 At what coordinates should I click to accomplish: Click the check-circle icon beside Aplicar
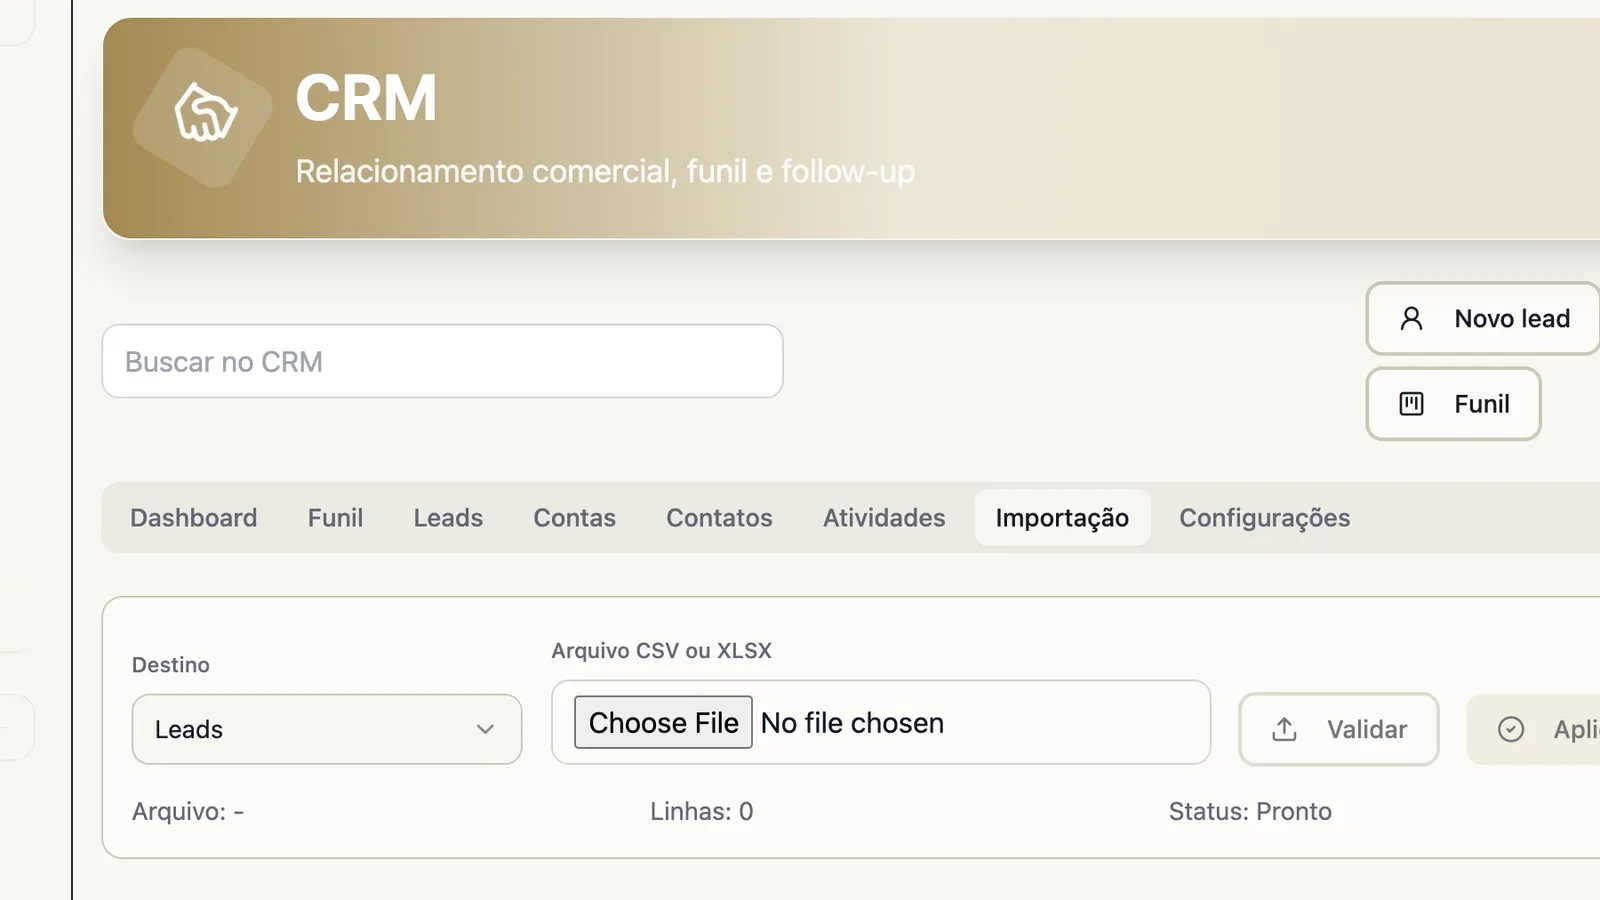tap(1511, 729)
